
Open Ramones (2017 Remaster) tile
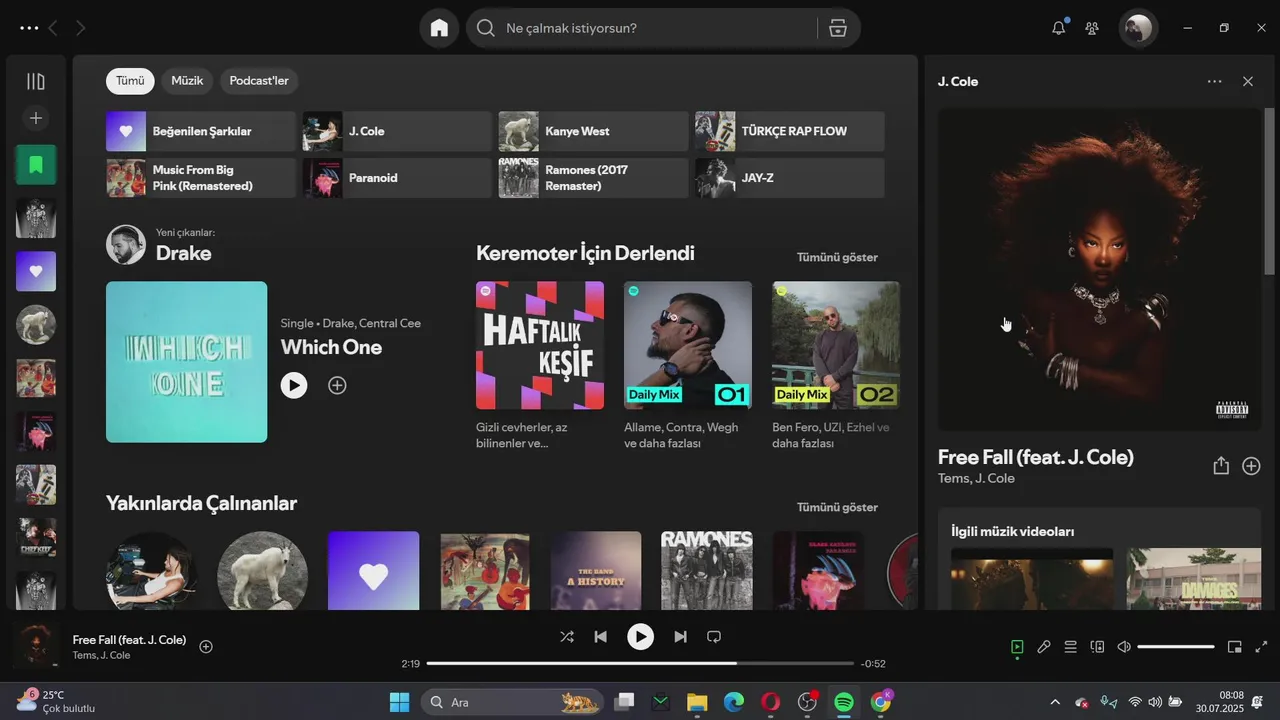[593, 178]
